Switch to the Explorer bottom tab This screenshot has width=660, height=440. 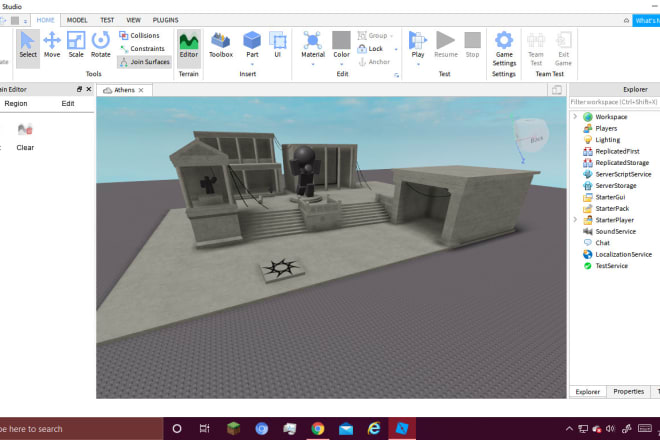click(588, 392)
